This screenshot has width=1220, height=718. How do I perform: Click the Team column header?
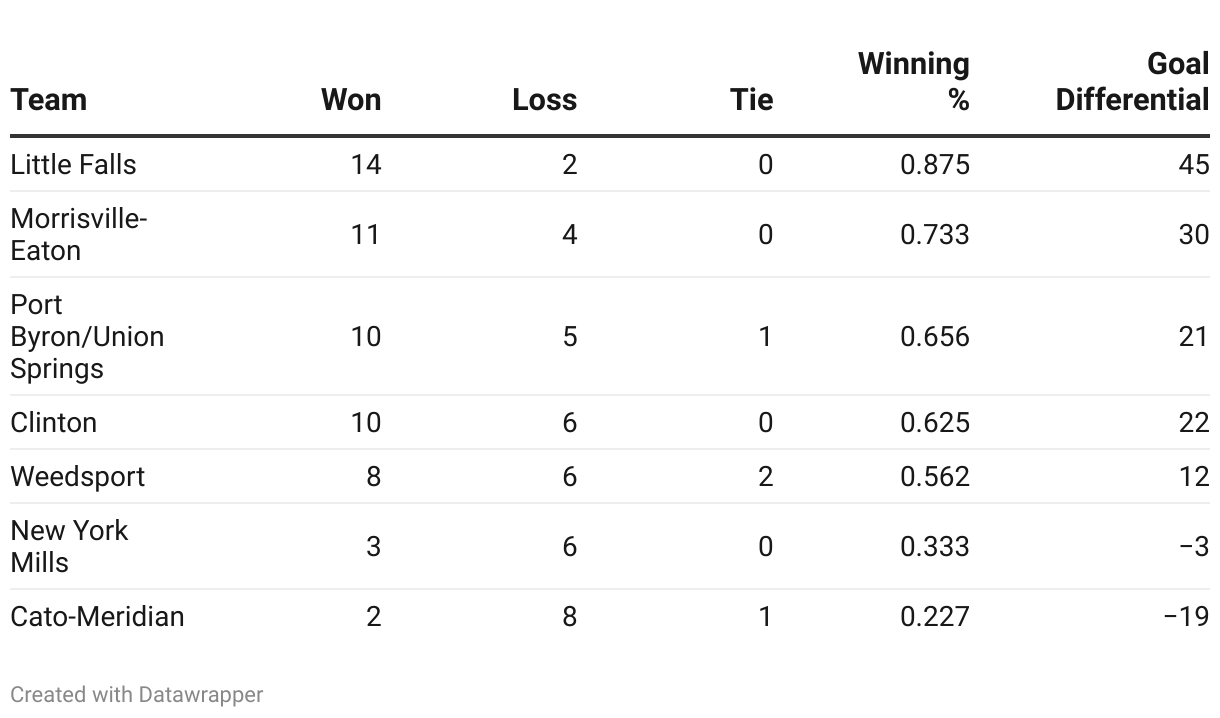tap(49, 100)
